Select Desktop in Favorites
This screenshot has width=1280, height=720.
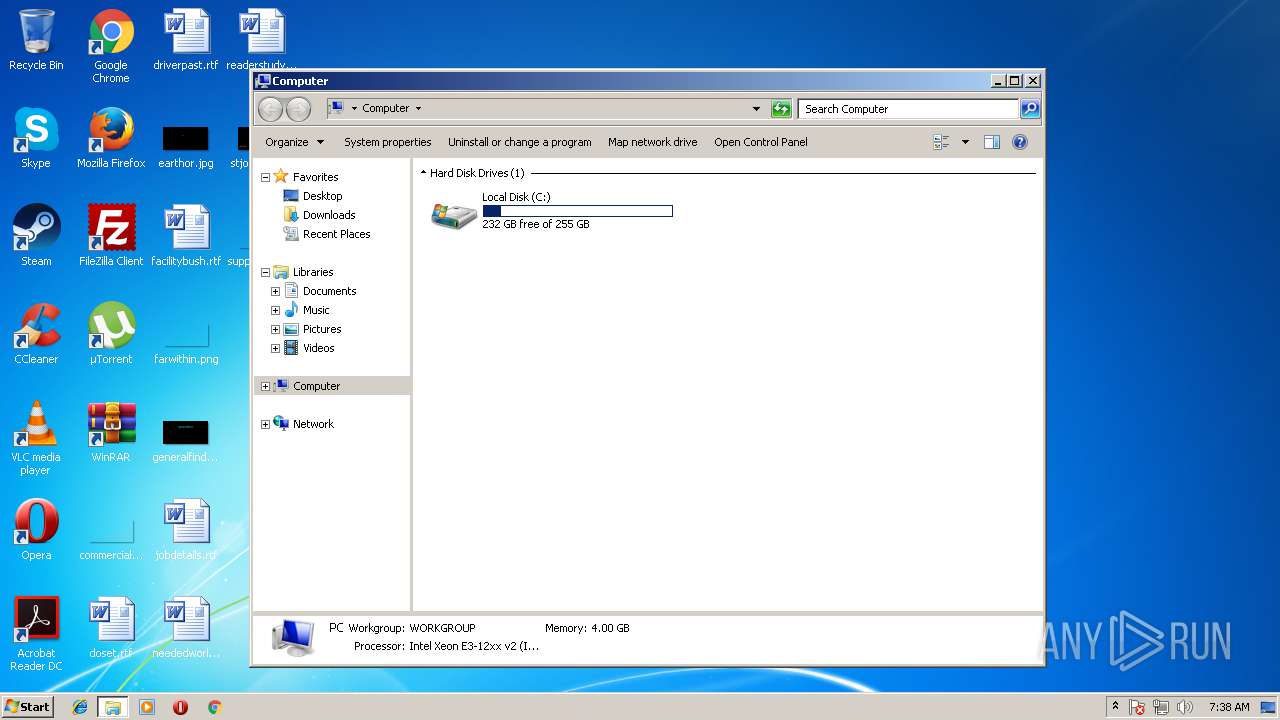coord(313,196)
